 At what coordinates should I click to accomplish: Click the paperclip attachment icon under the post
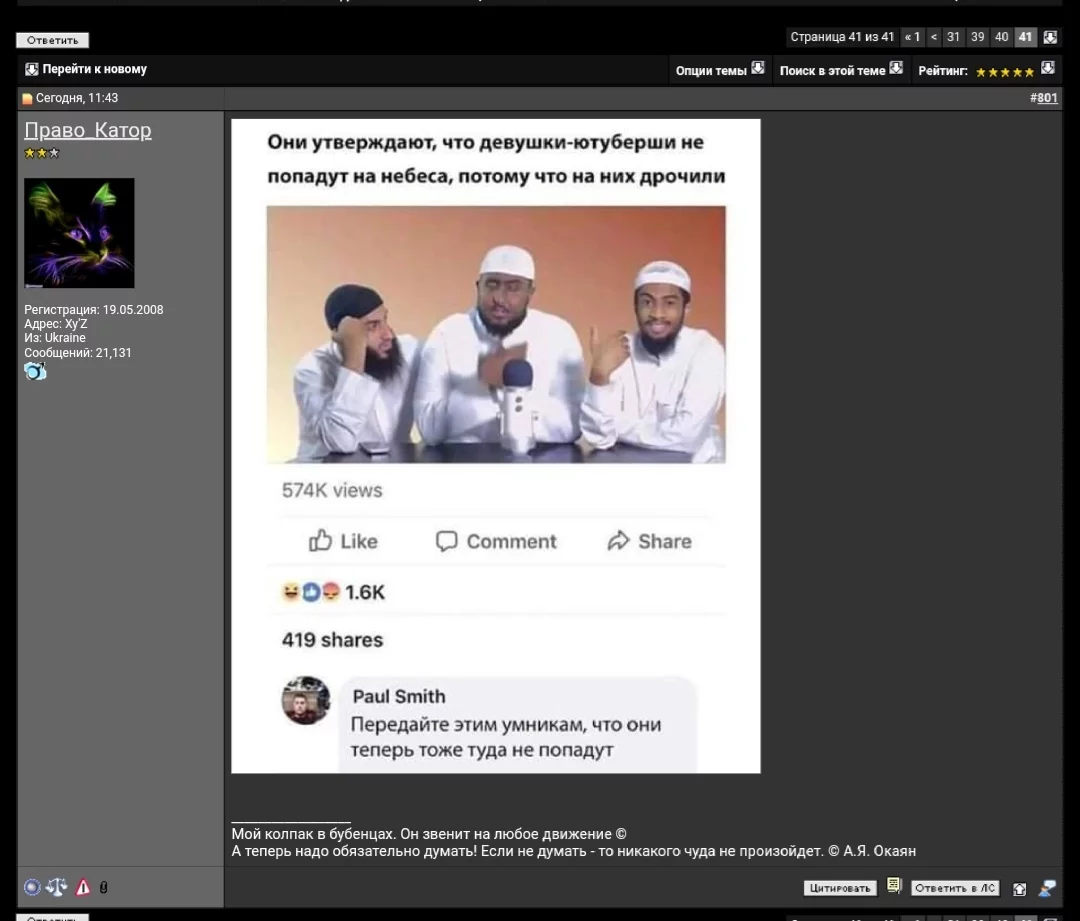[104, 887]
